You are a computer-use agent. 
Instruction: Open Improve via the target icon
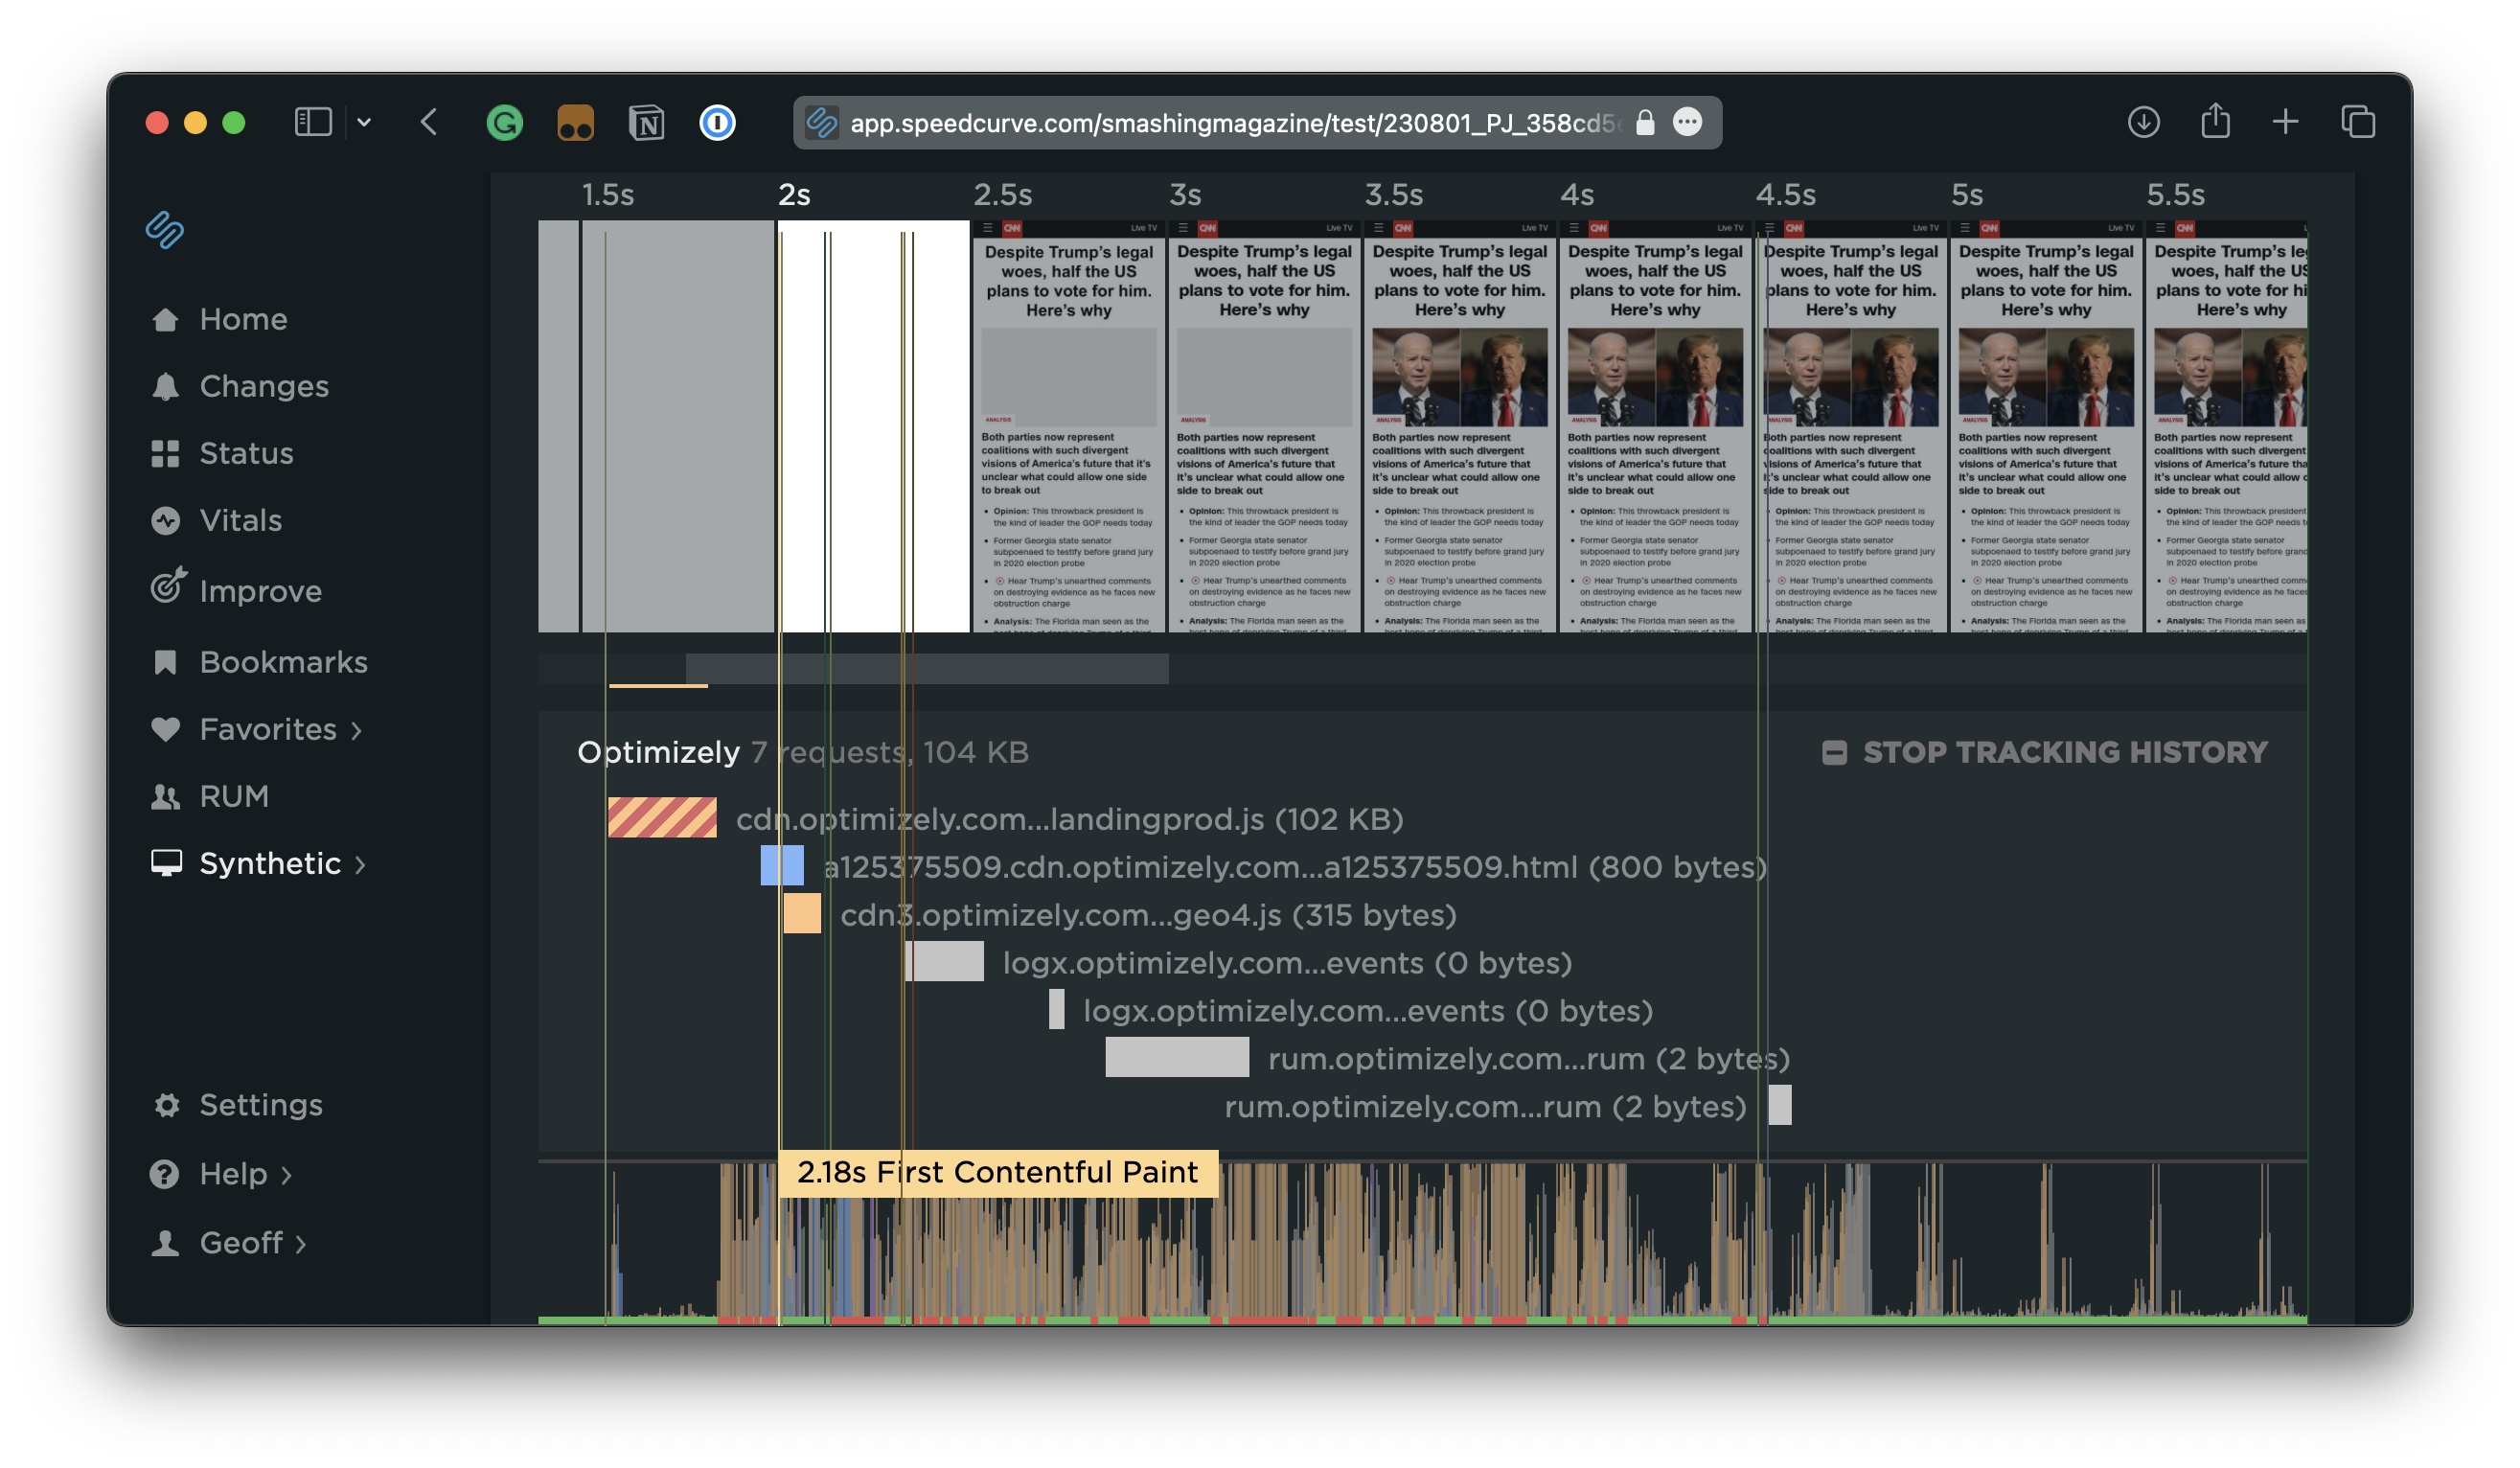(166, 589)
